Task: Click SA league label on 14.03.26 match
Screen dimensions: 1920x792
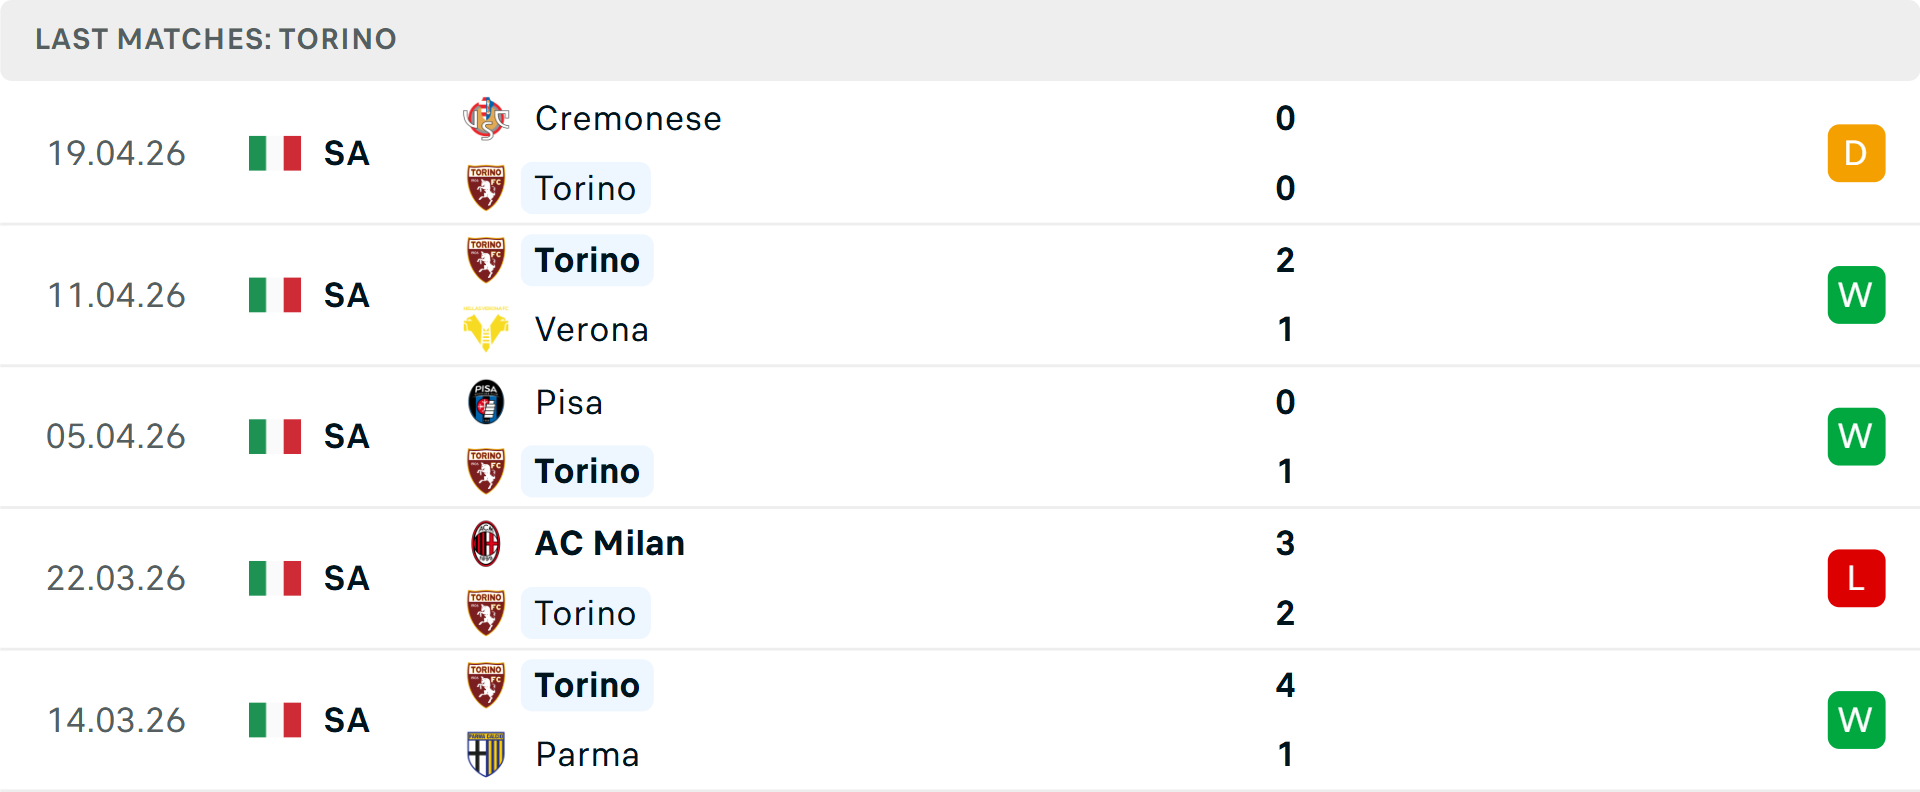Action: point(347,720)
